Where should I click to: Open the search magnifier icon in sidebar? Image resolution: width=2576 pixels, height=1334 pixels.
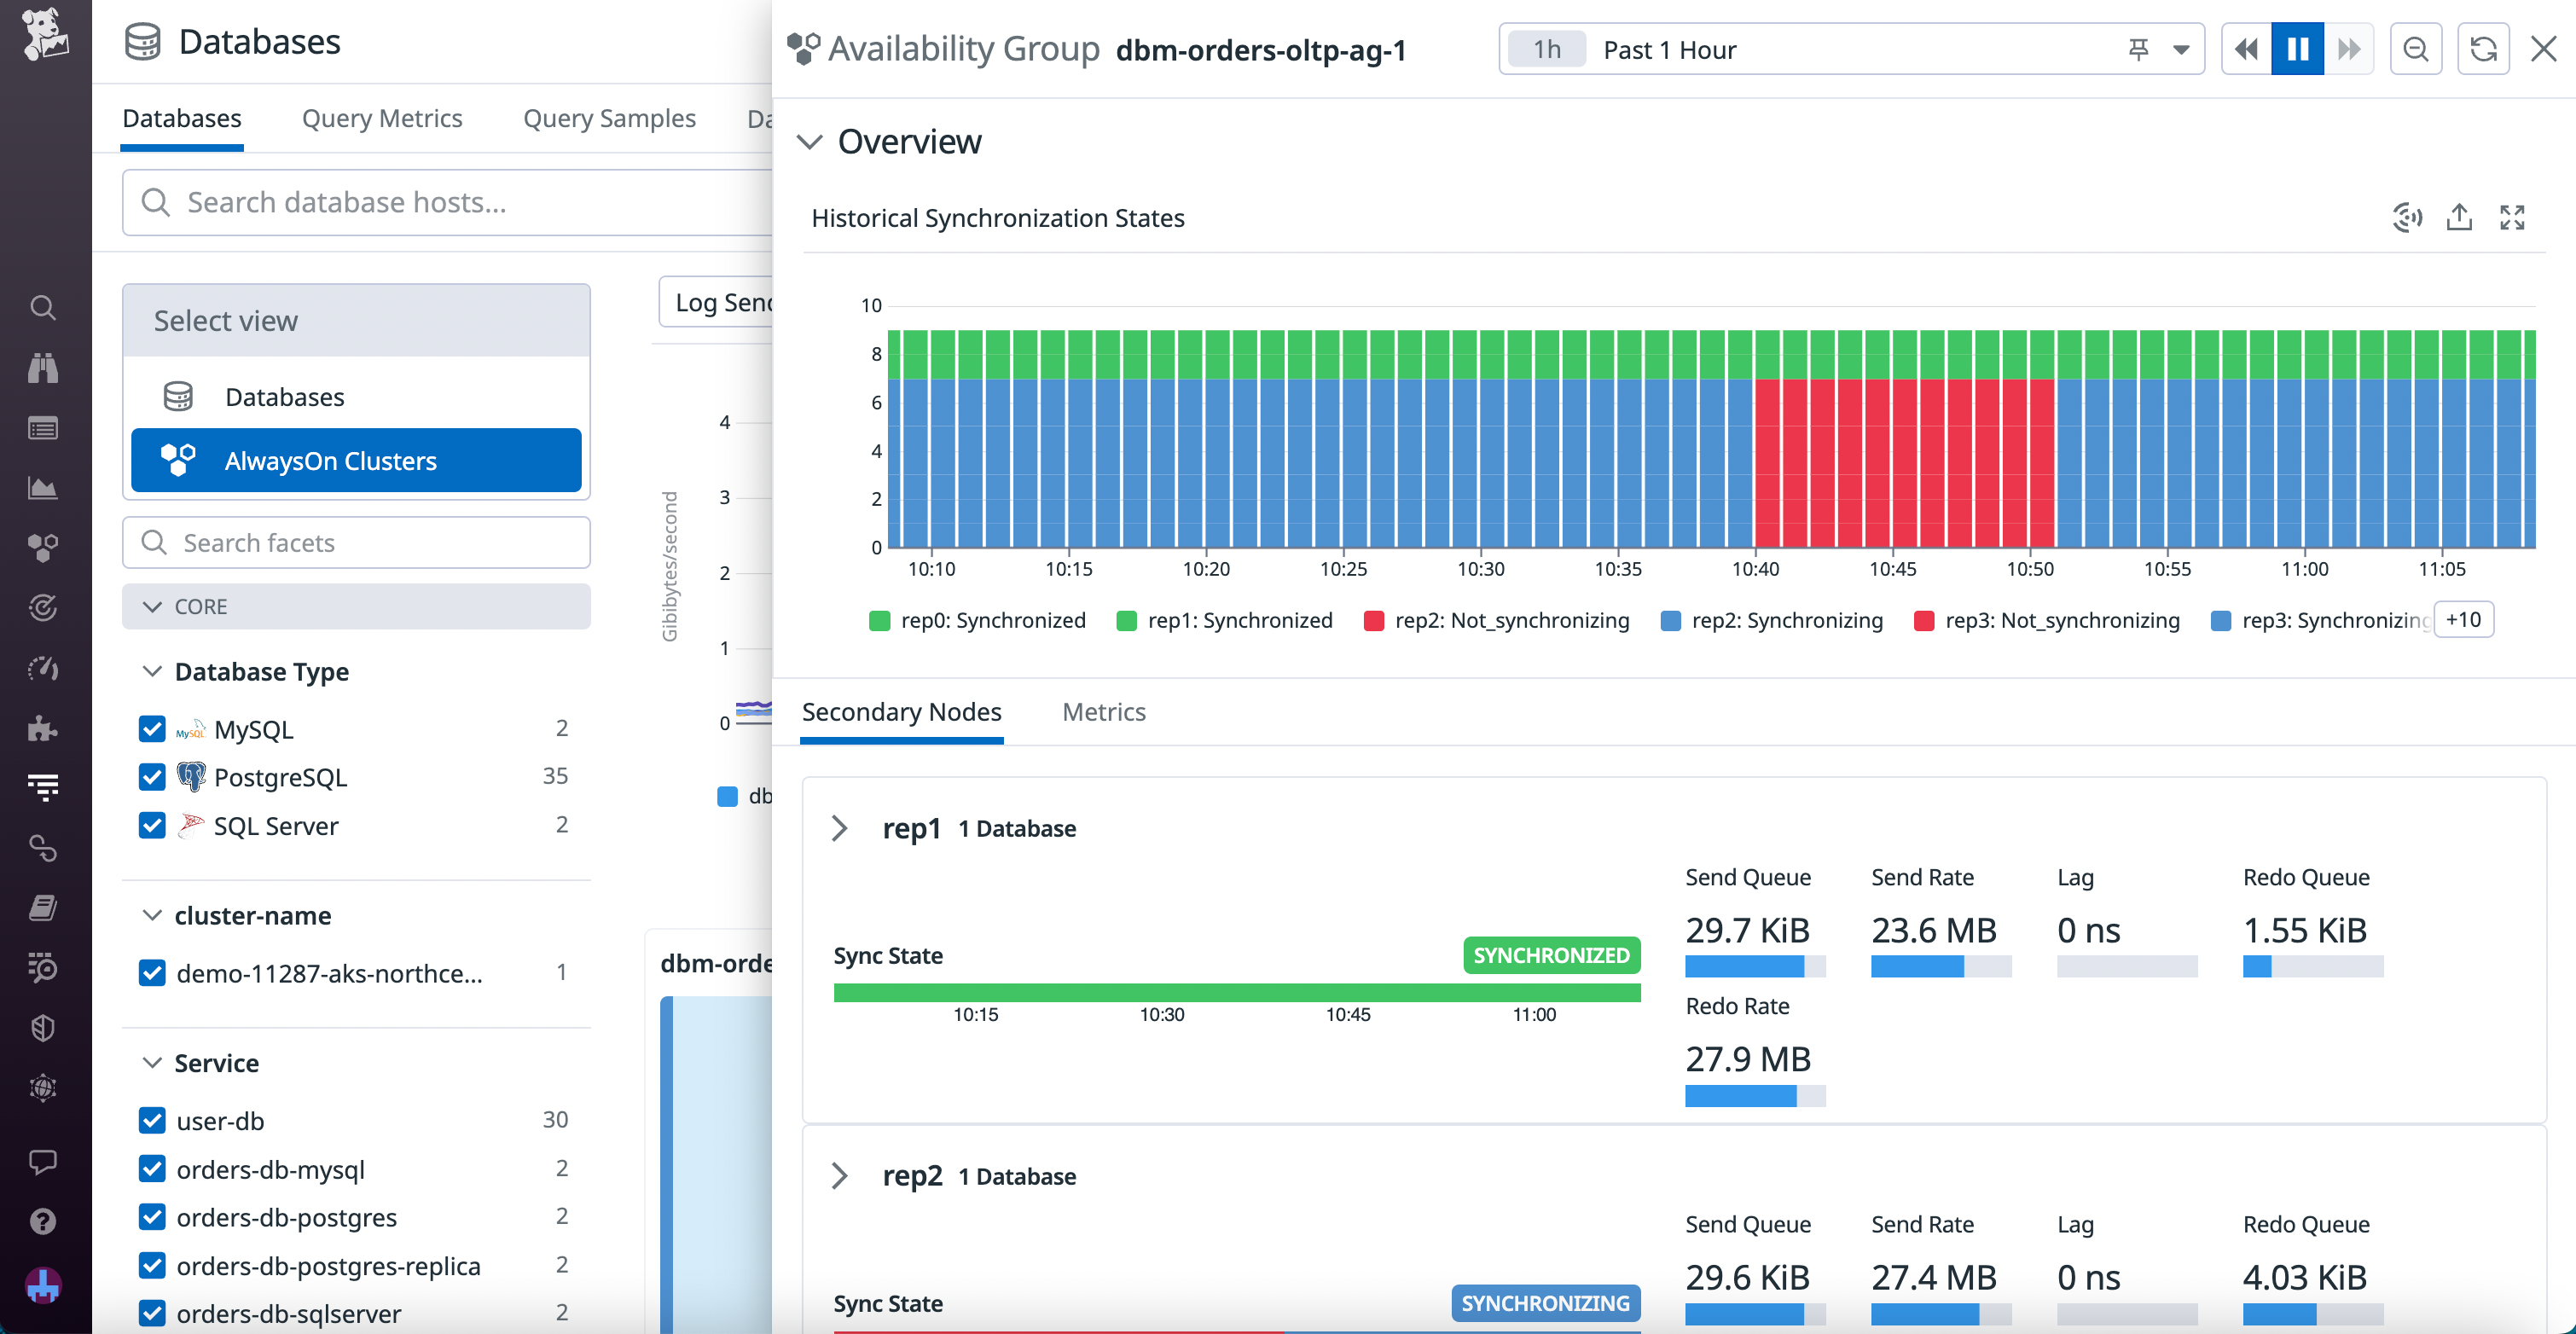(43, 307)
